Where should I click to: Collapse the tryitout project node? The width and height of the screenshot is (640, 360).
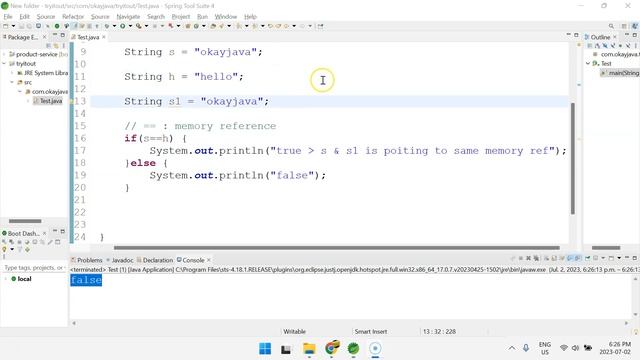coord(4,64)
